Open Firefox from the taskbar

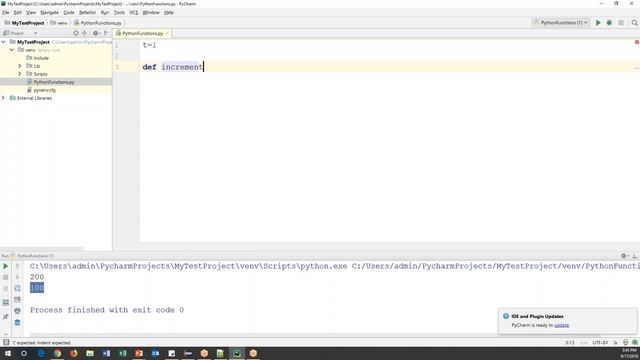73,353
